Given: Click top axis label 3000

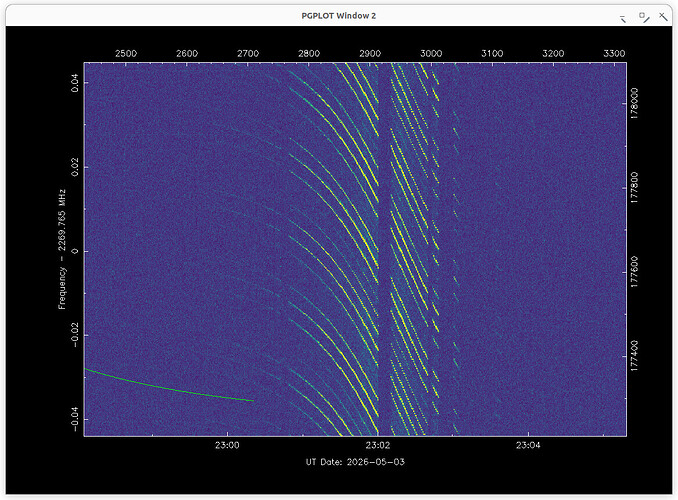Looking at the screenshot, I should pyautogui.click(x=431, y=53).
